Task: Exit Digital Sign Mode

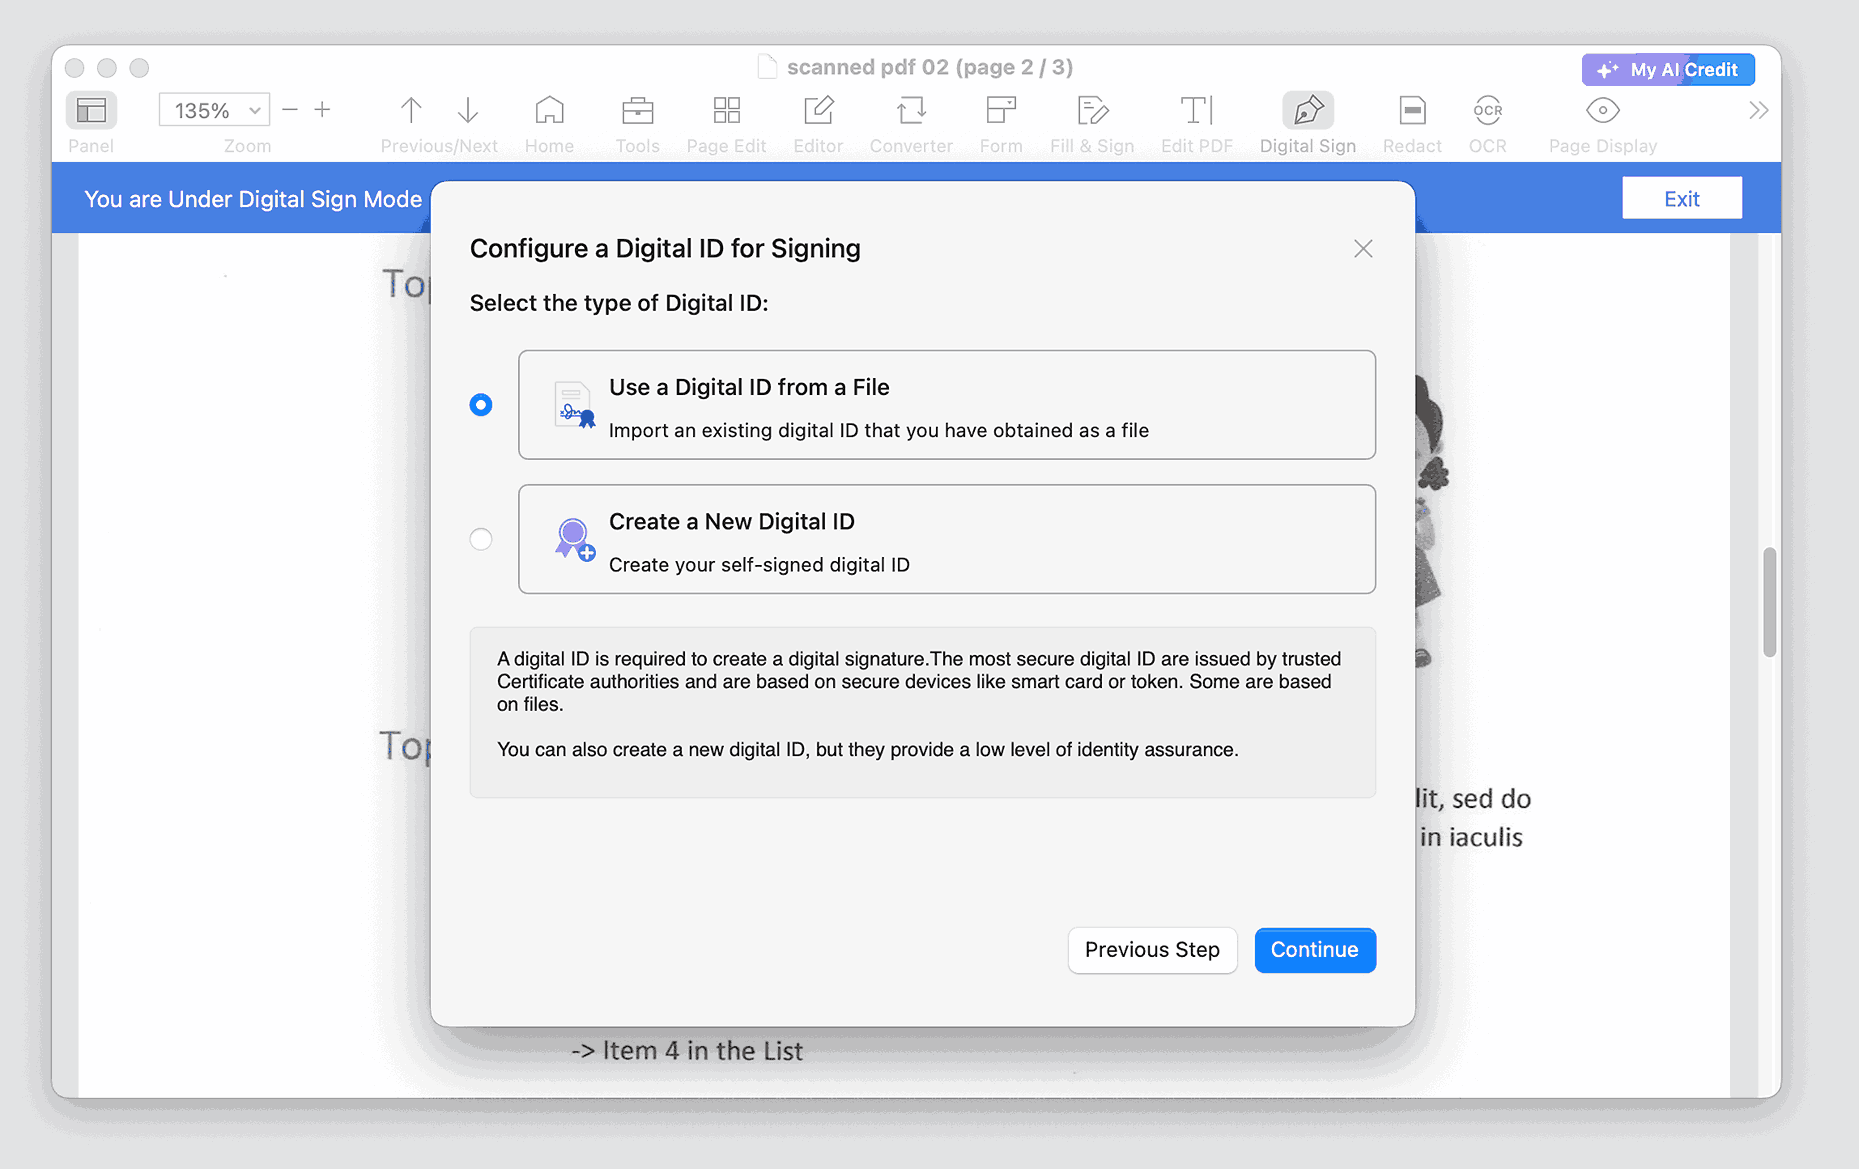Action: [x=1682, y=198]
